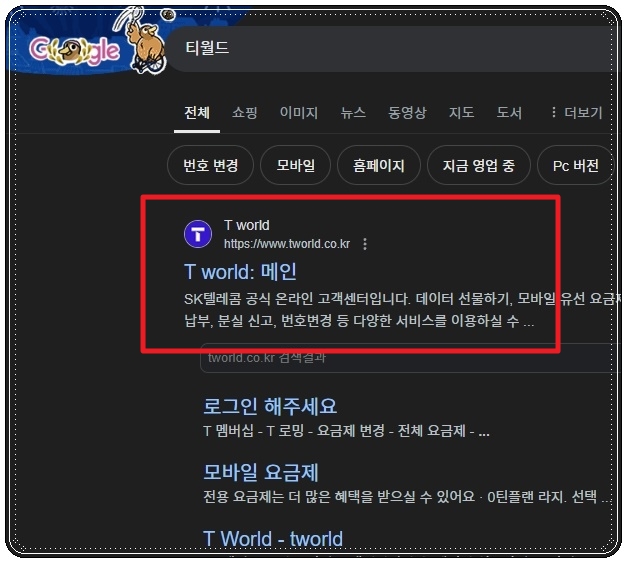The height and width of the screenshot is (563, 627).
Task: Open the 동영상 tab
Action: tap(407, 113)
